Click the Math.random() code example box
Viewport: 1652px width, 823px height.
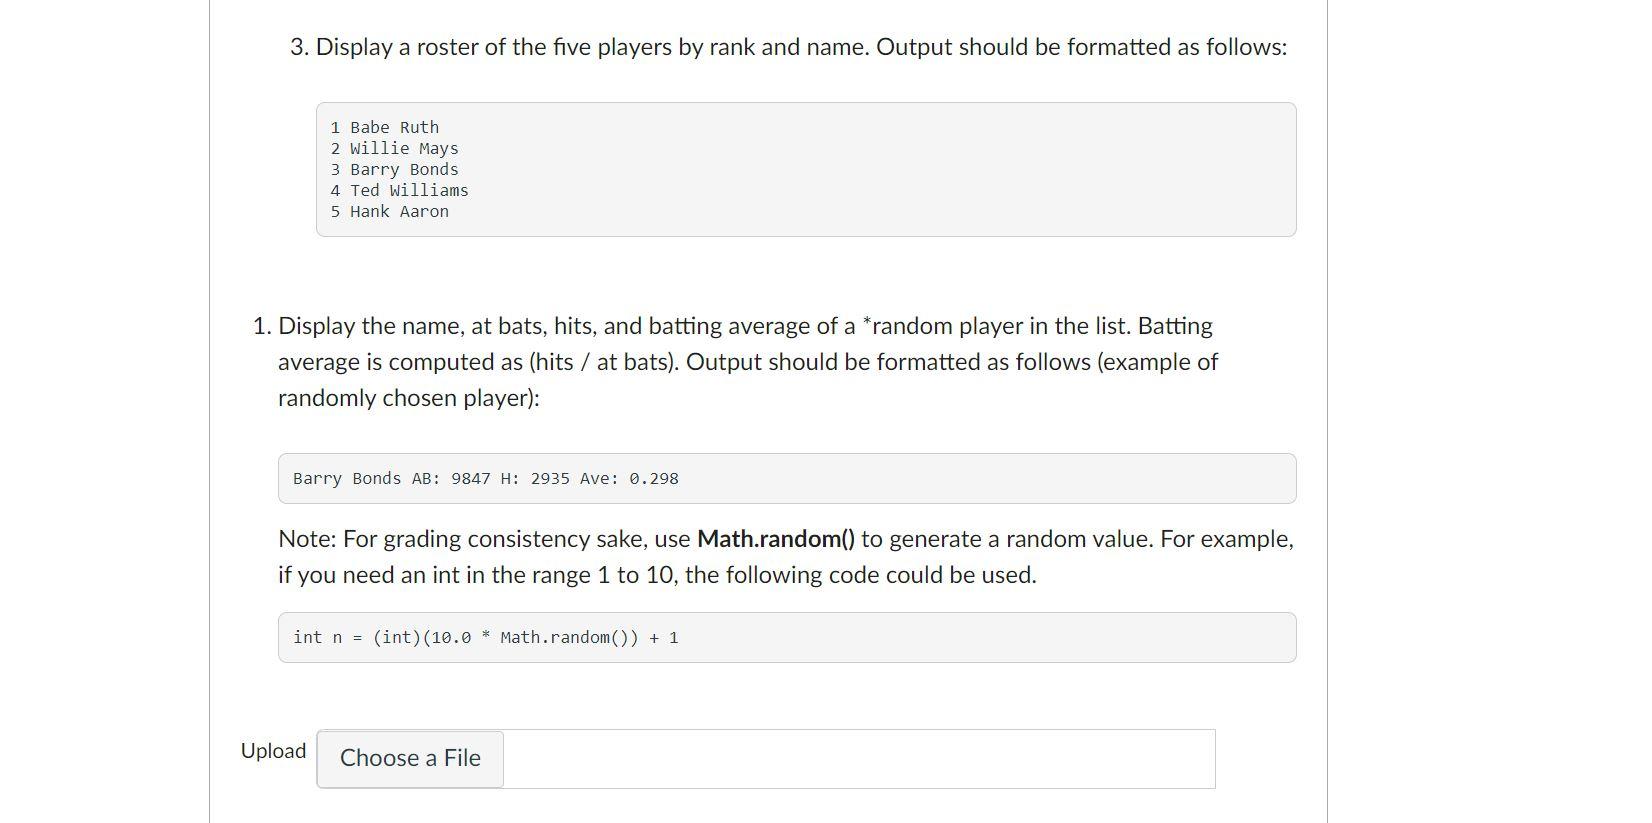(787, 637)
